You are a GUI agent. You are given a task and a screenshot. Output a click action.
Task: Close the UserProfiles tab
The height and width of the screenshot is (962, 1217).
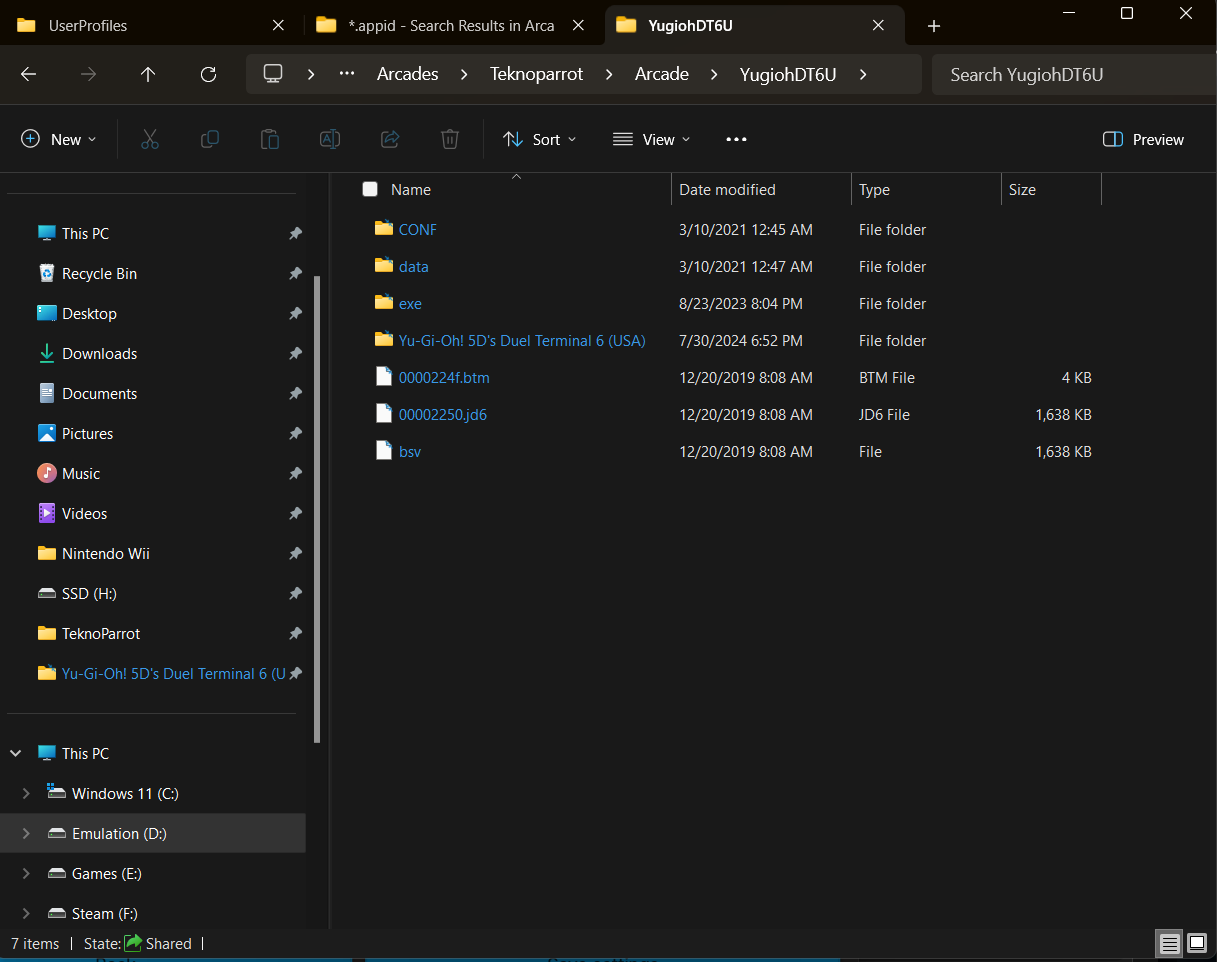click(x=279, y=25)
